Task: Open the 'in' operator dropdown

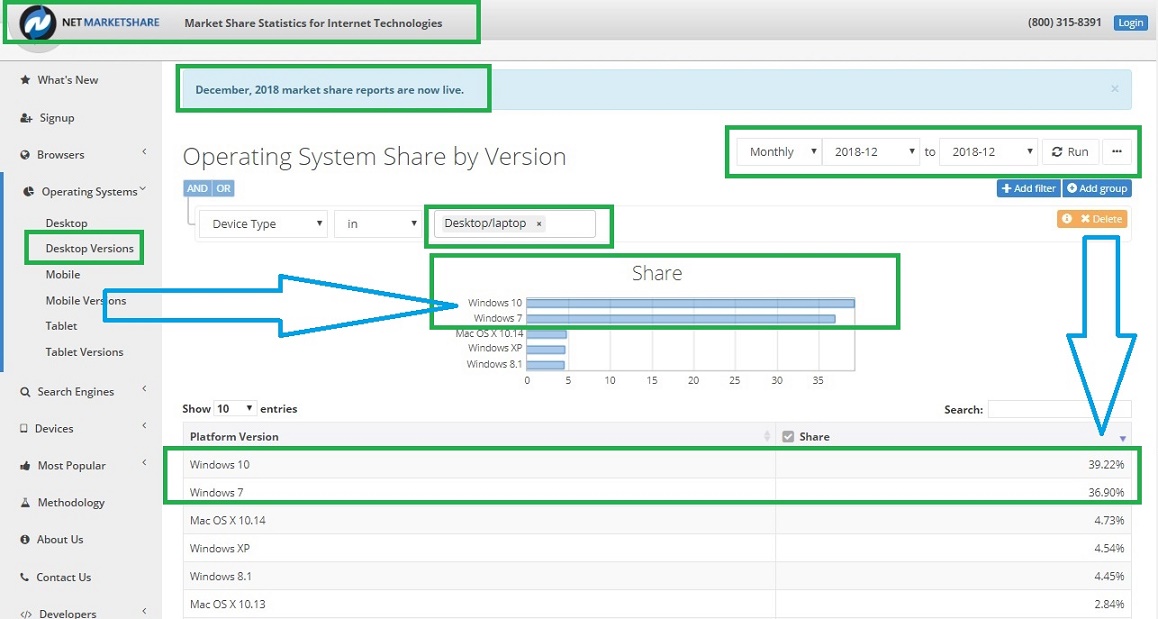Action: pos(378,224)
